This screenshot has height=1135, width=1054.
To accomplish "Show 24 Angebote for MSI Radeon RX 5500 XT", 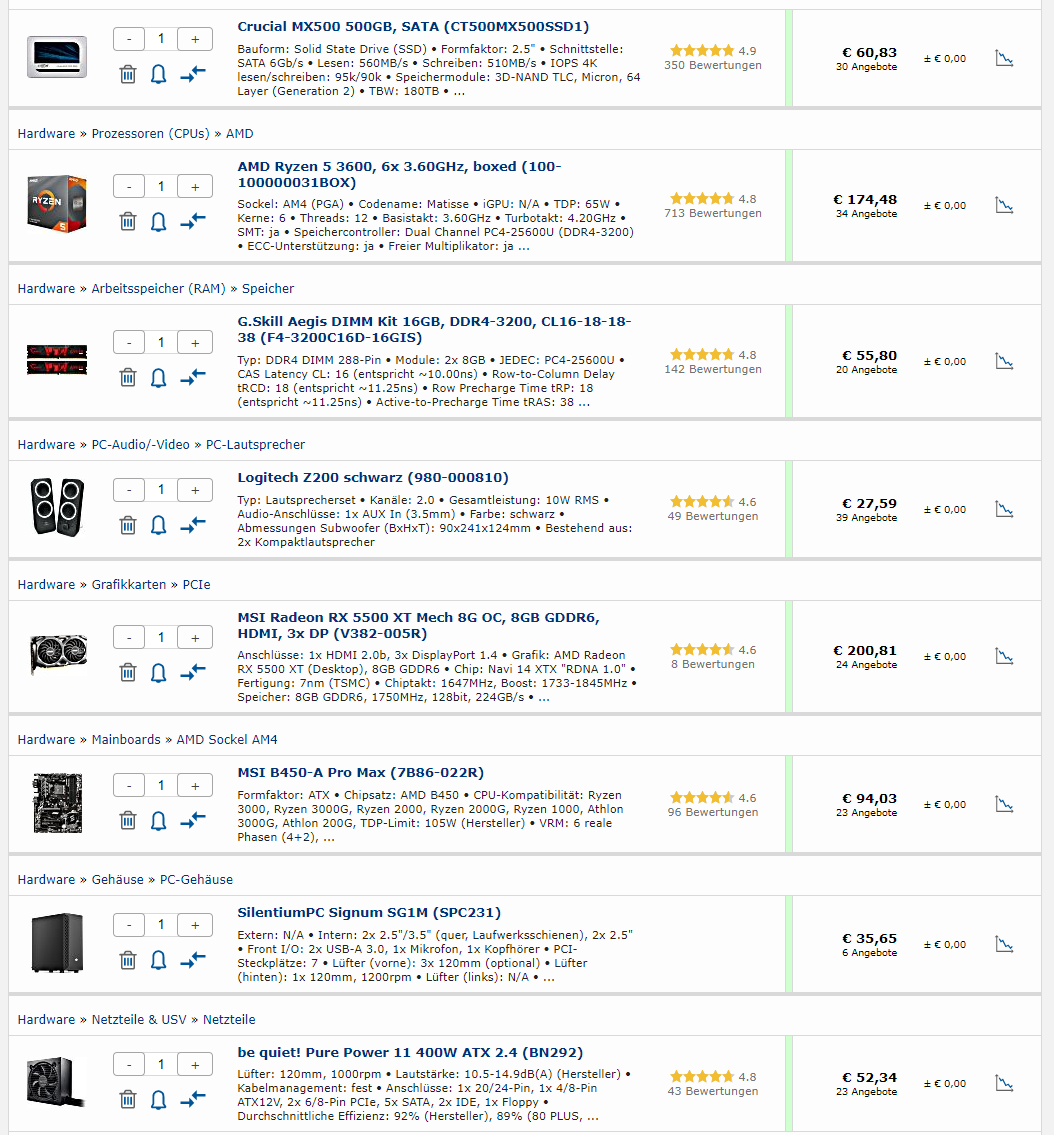I will (867, 664).
